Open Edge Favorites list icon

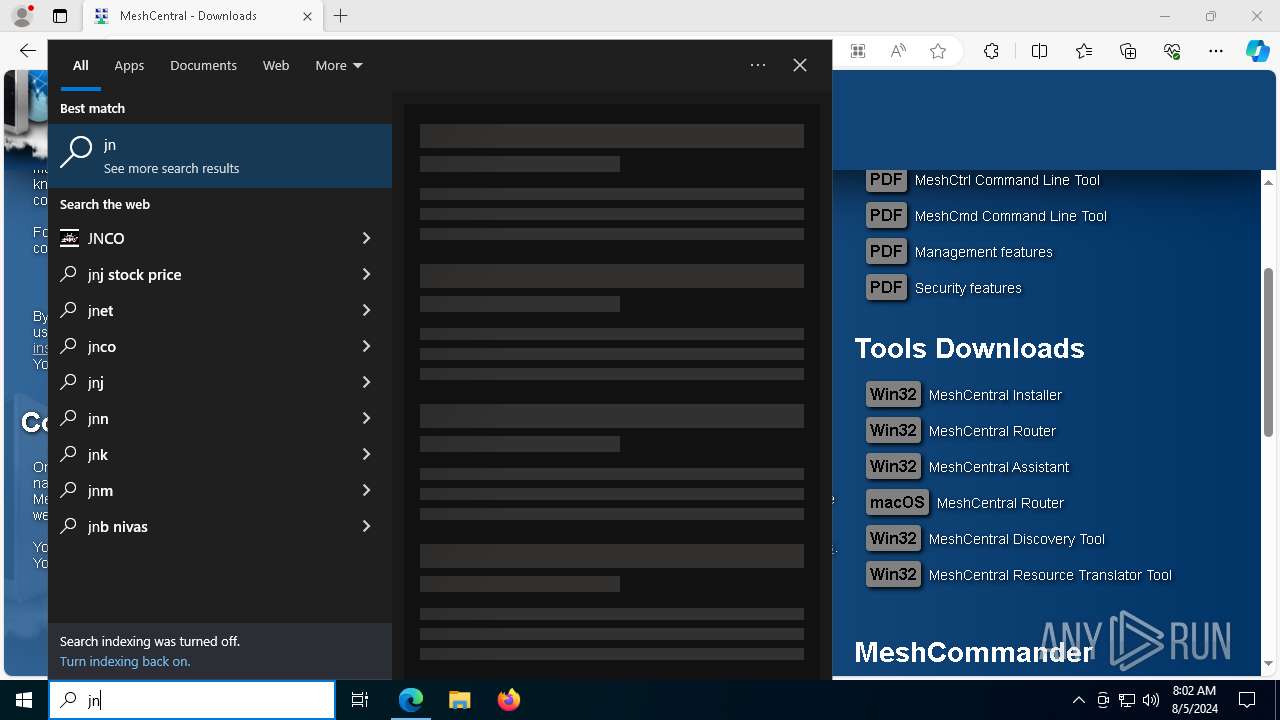click(x=1084, y=51)
